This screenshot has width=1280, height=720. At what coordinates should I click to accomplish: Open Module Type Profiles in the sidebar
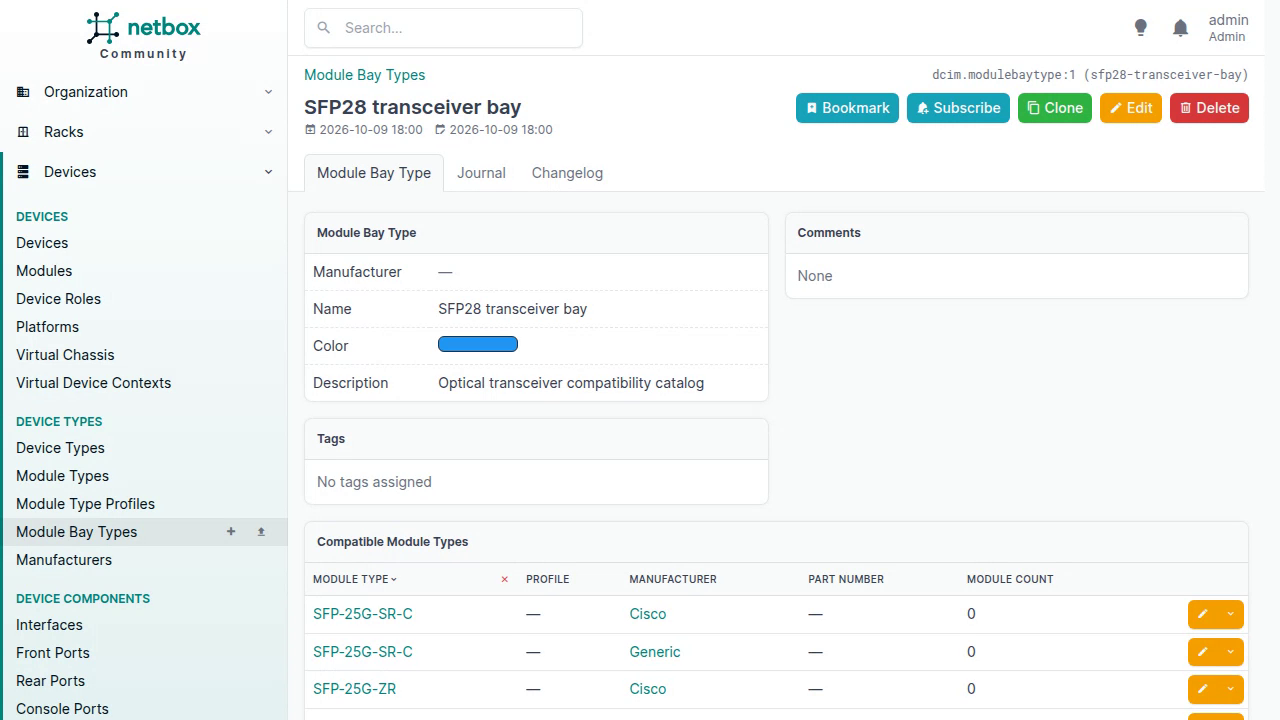(85, 504)
